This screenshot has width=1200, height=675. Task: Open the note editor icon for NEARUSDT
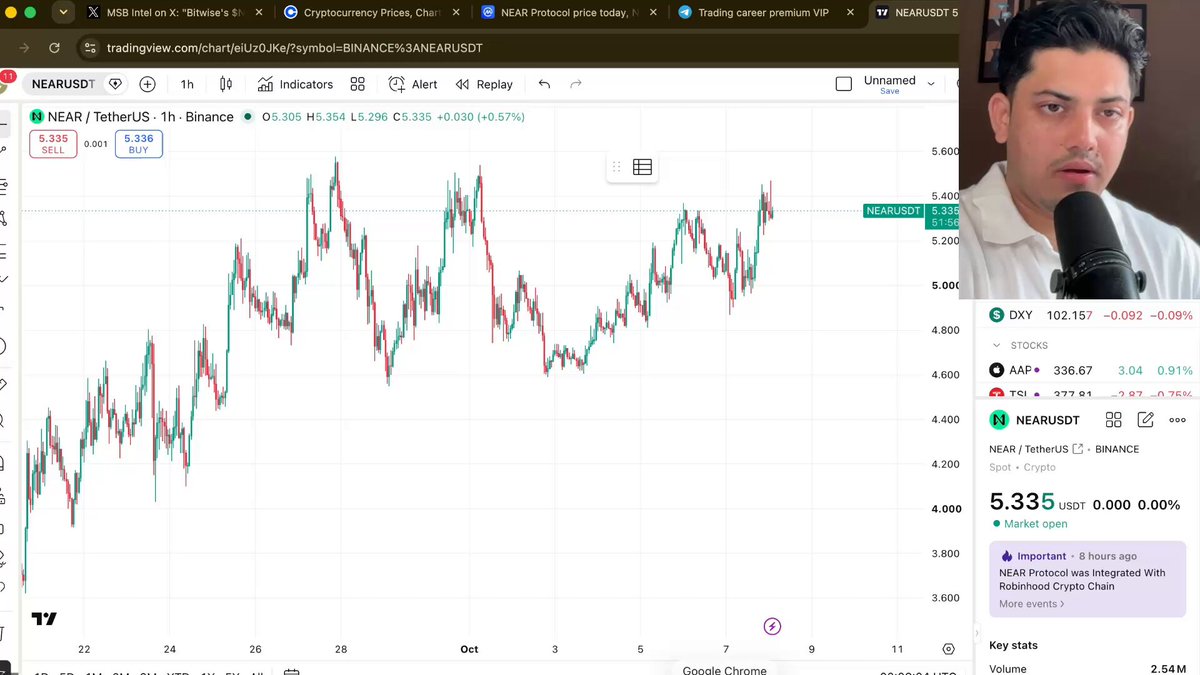[x=1145, y=420]
